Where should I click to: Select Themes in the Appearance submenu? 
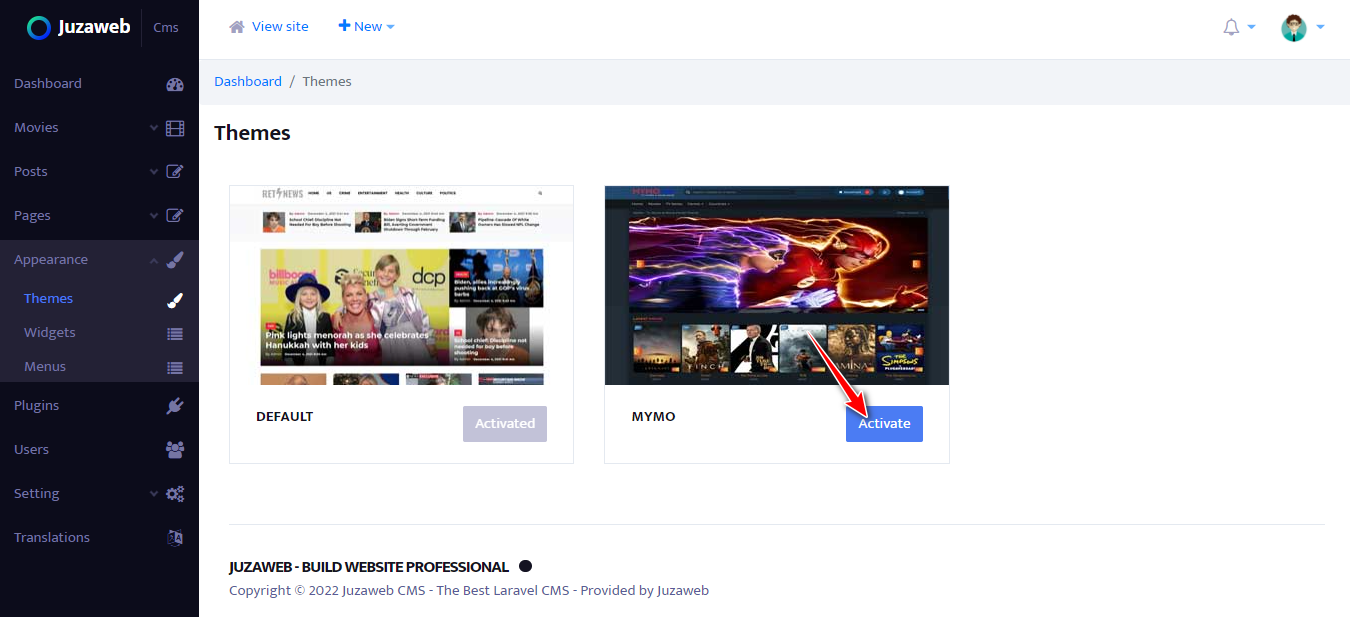[99, 299]
